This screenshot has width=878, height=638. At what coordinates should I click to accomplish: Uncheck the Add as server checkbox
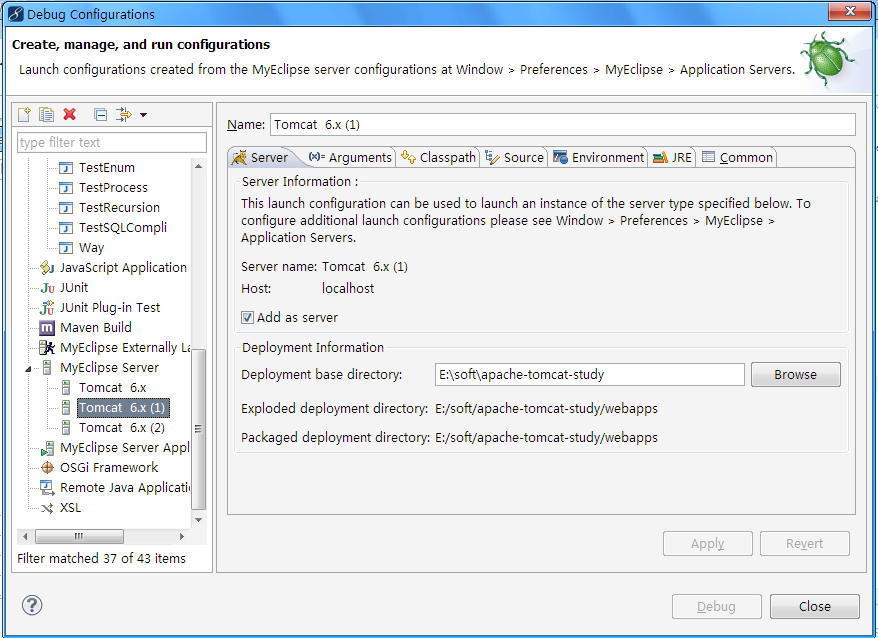[247, 318]
